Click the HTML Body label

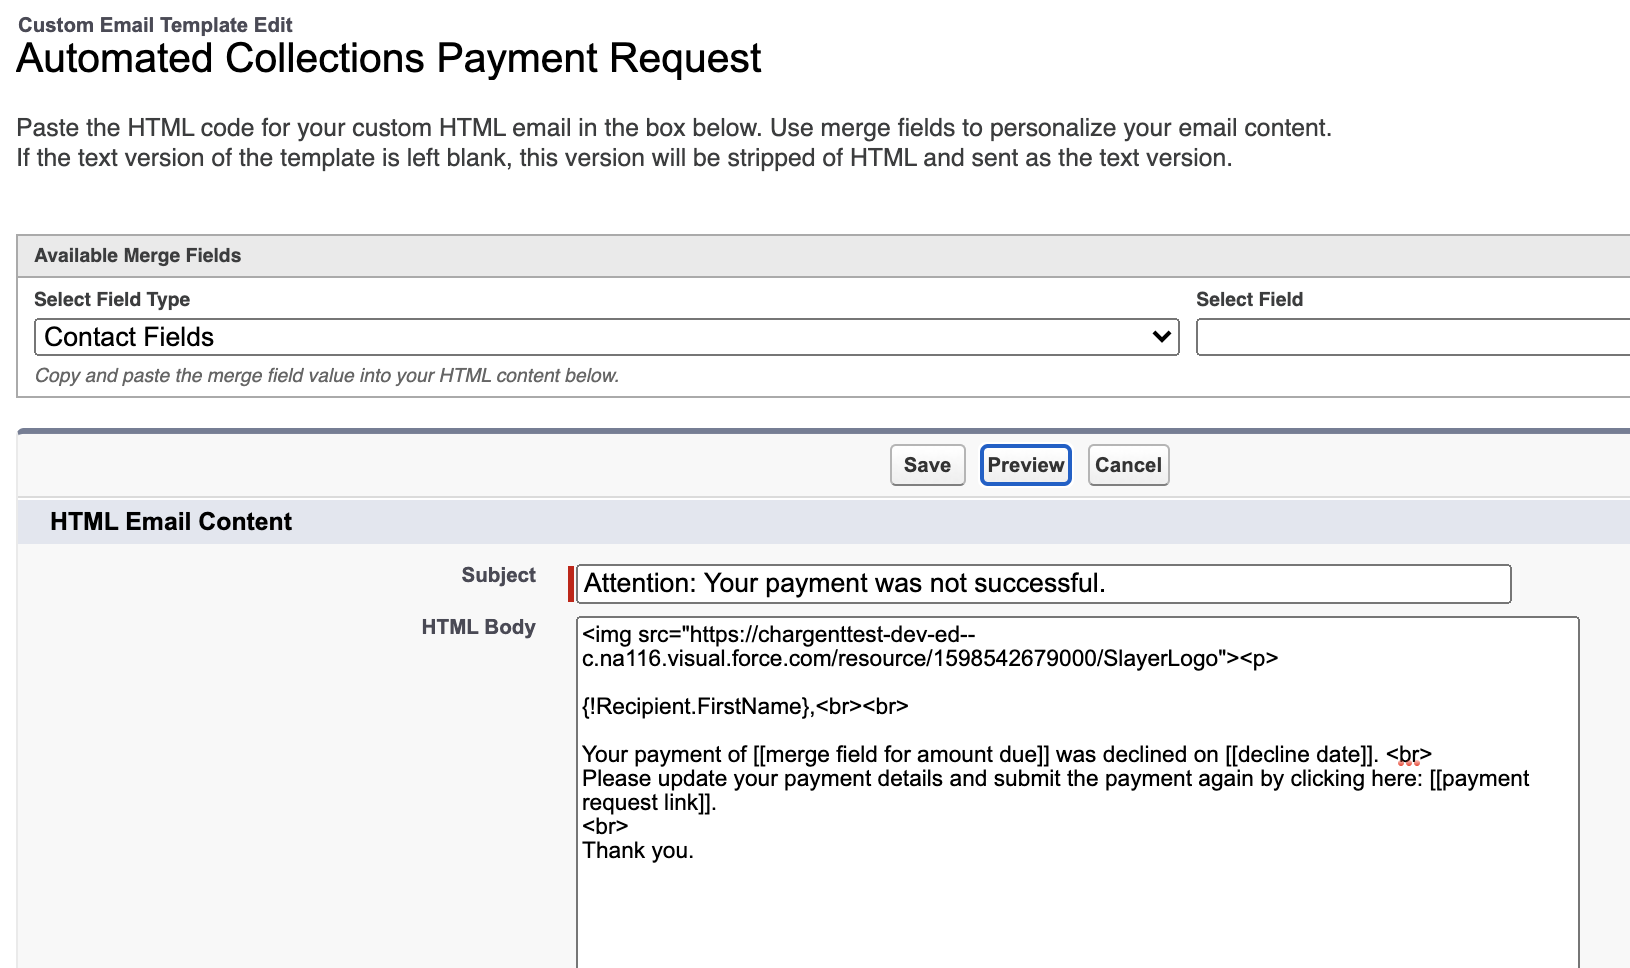(x=478, y=627)
